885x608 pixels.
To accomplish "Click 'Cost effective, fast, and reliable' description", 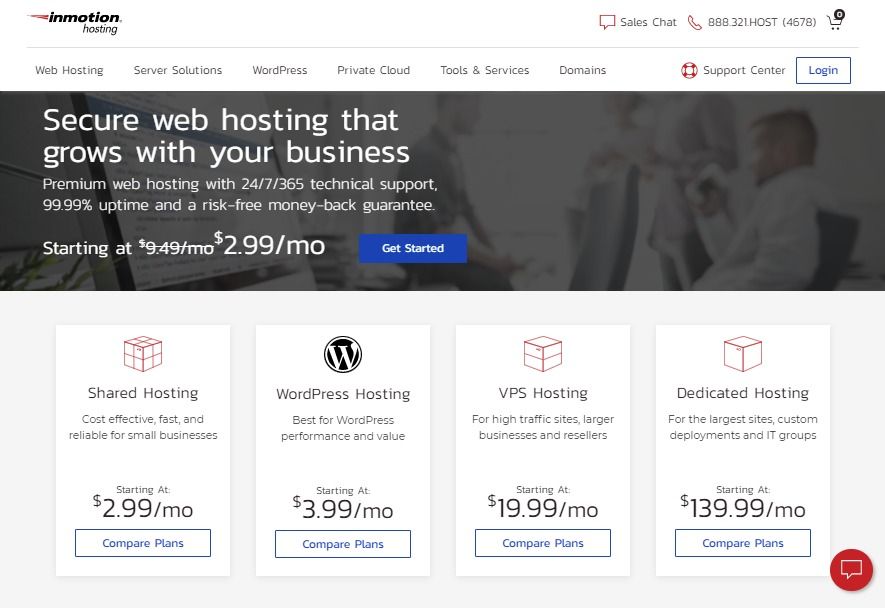I will point(143,427).
